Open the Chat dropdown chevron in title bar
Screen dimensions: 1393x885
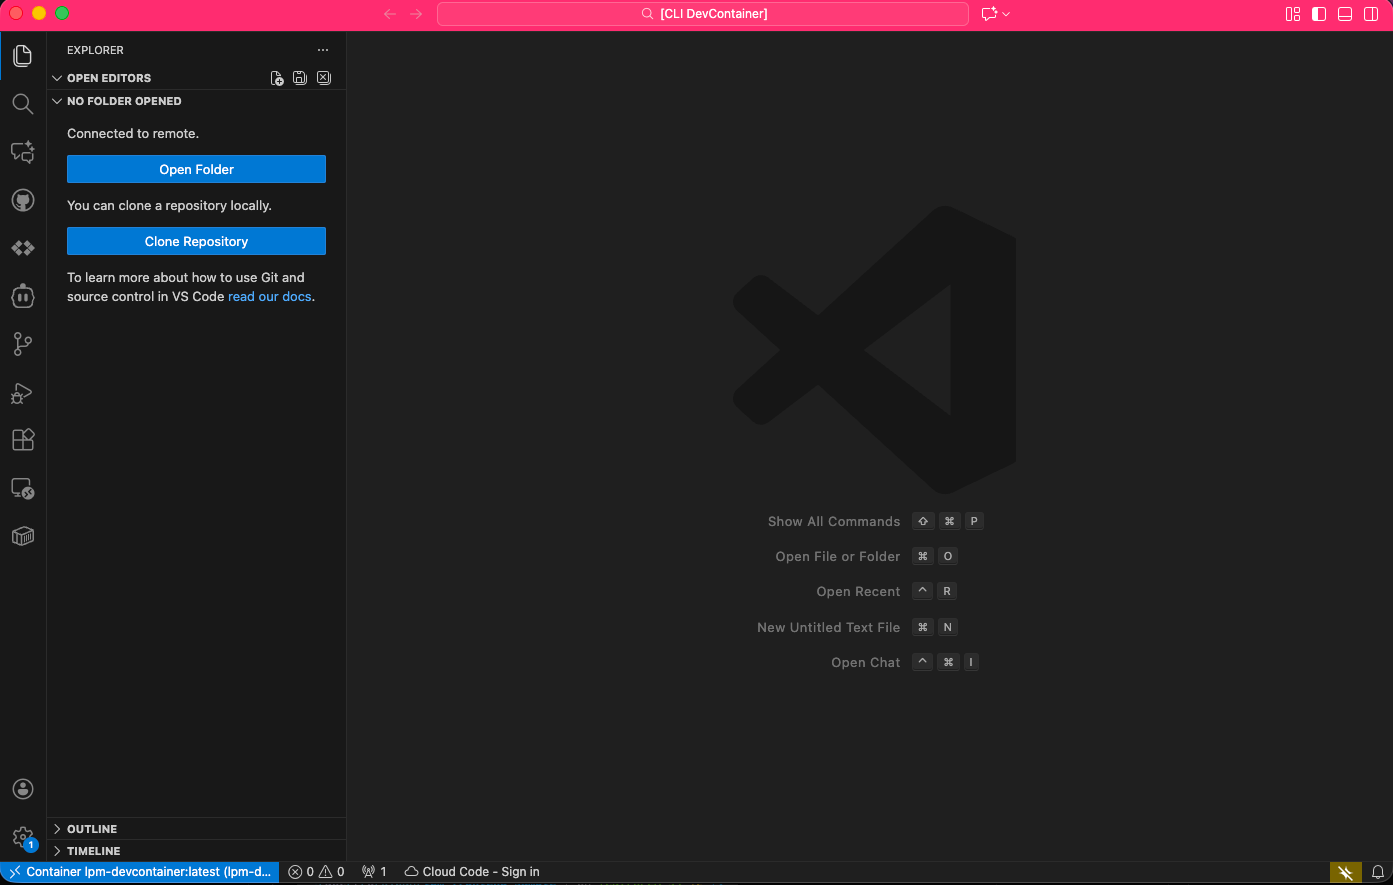coord(1006,14)
